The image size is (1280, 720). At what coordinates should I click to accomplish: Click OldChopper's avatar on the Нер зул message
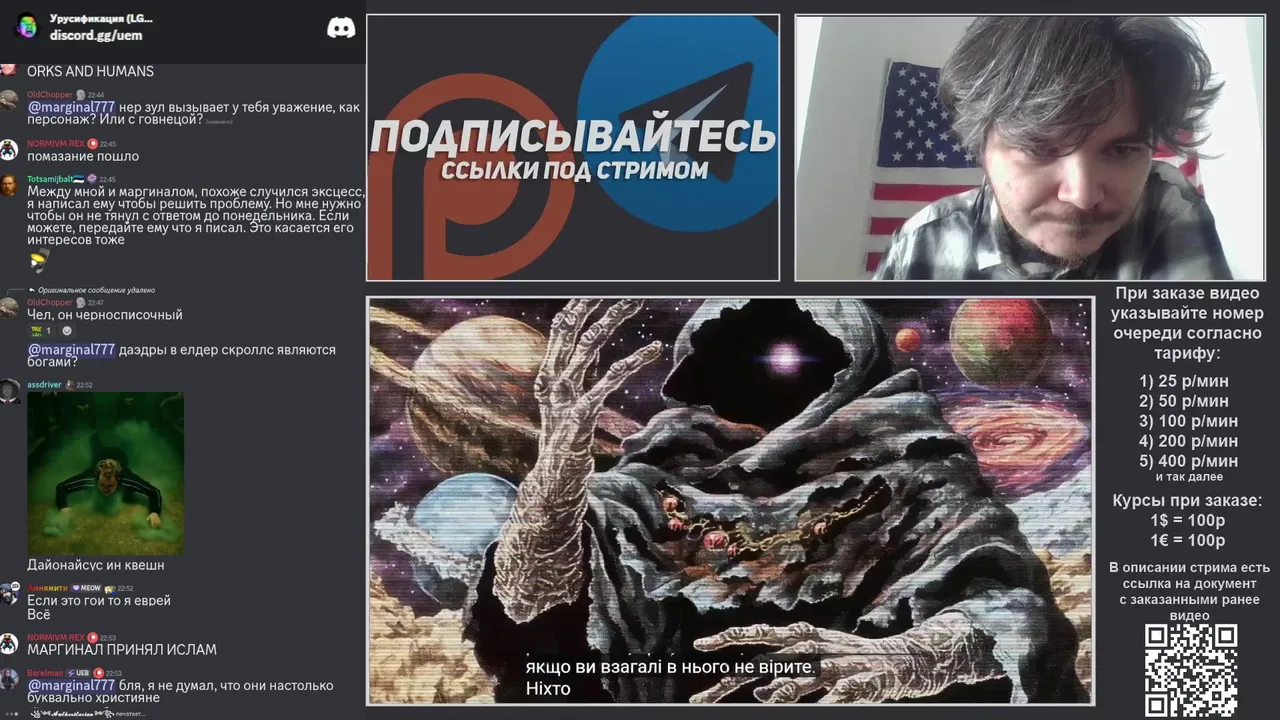pyautogui.click(x=9, y=100)
